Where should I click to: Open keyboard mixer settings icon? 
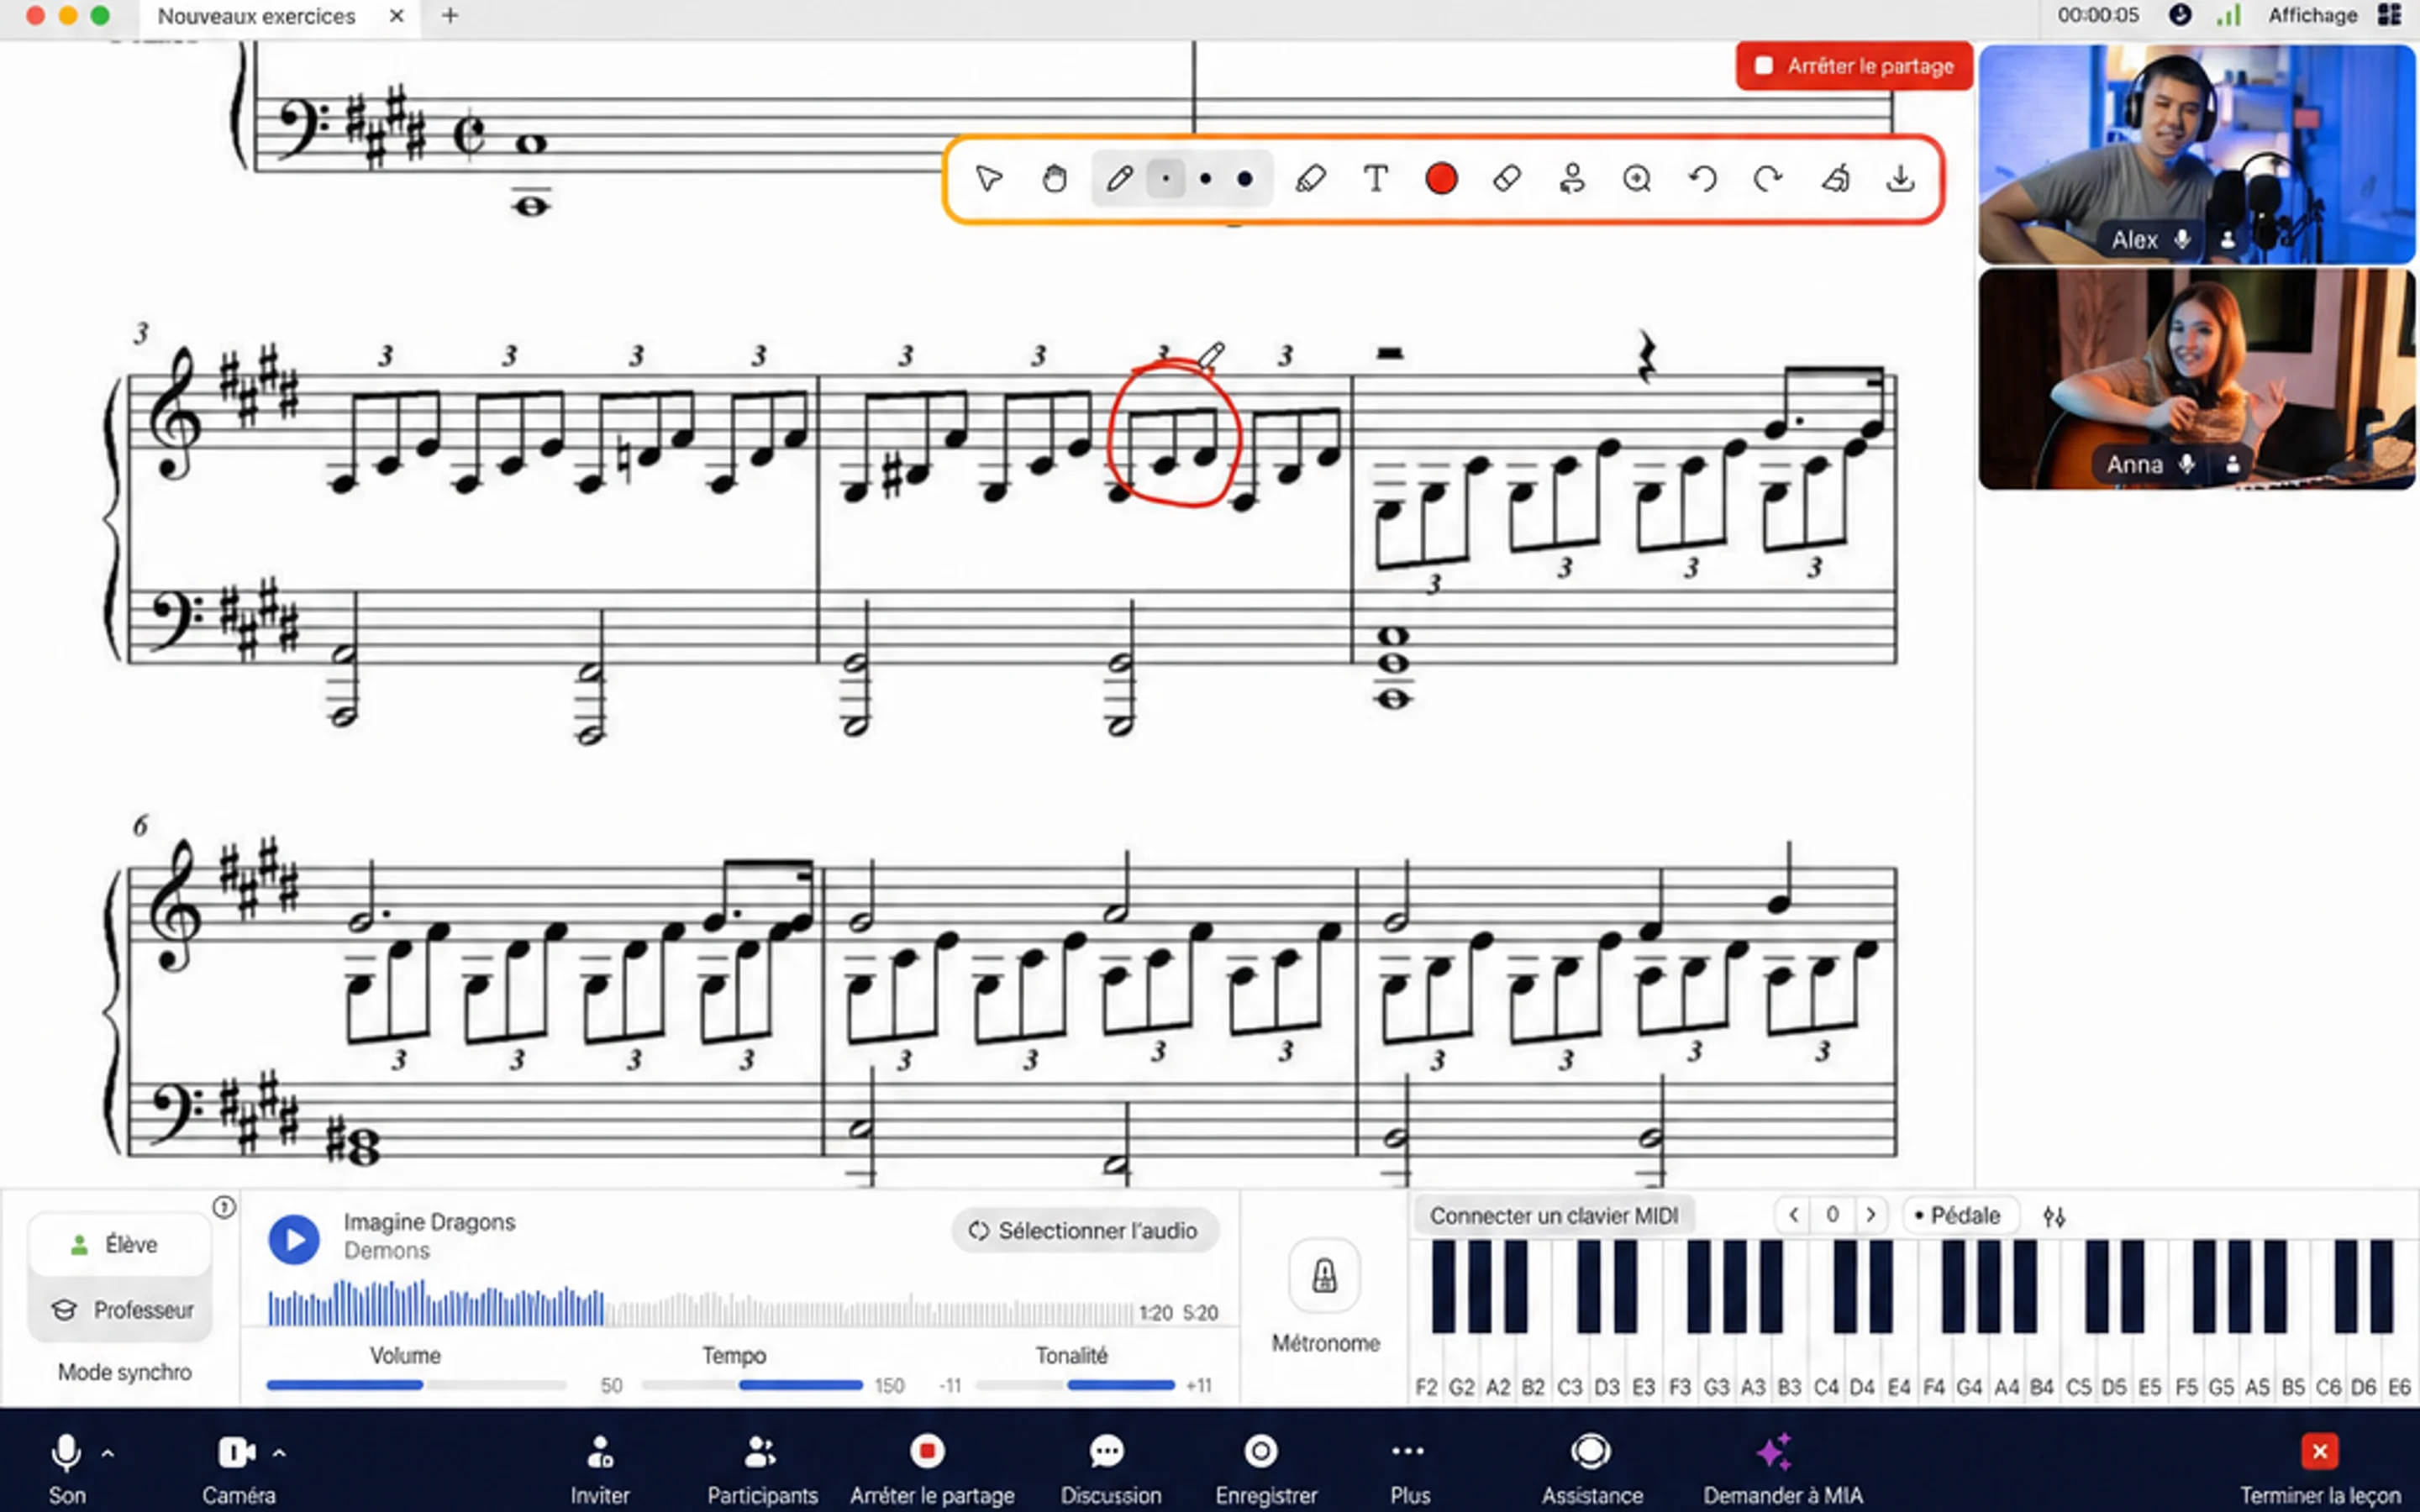click(2054, 1216)
